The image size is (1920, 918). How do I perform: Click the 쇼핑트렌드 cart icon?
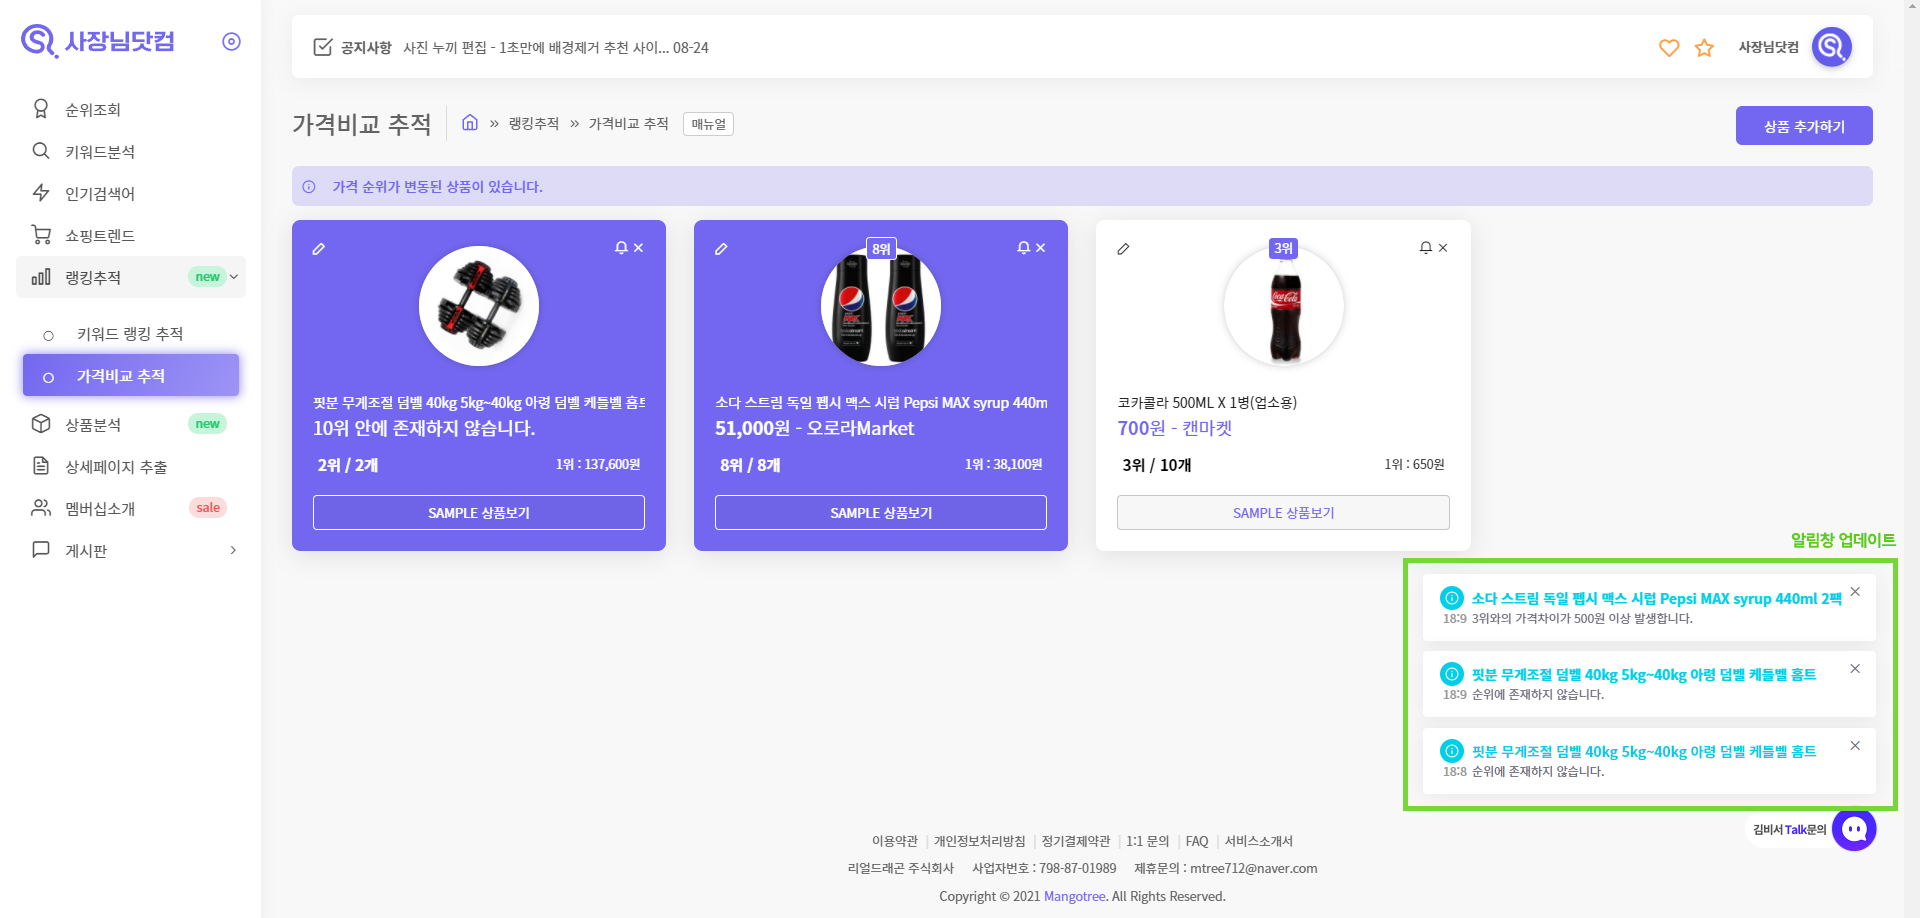[x=41, y=234]
